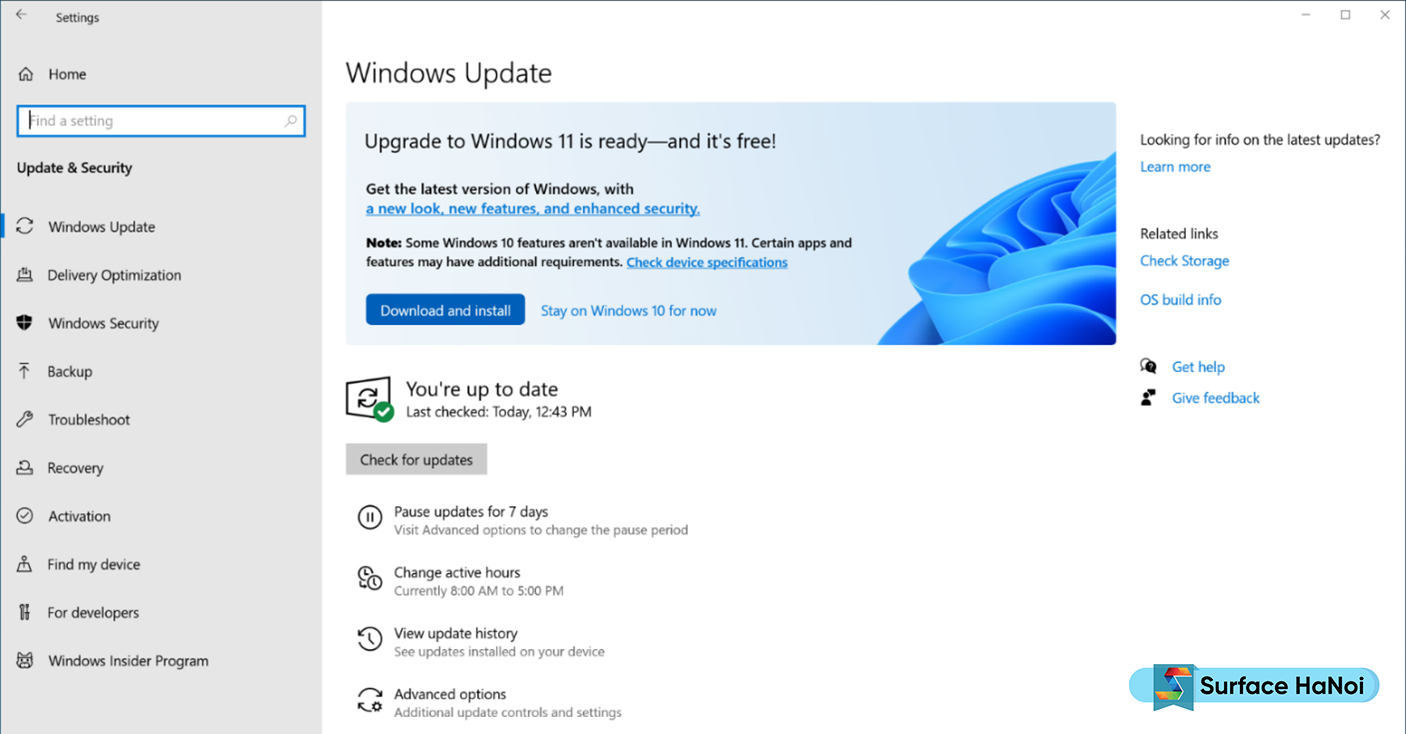
Task: Open the Troubleshoot settings page
Action: coord(89,420)
